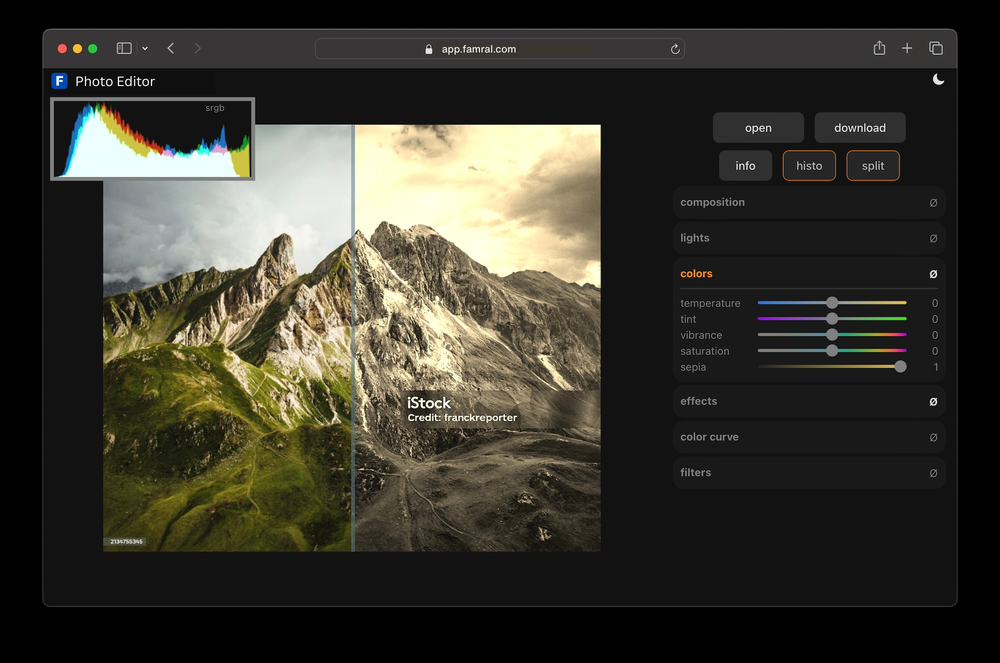Click the browser share icon
The height and width of the screenshot is (663, 1000).
(x=879, y=47)
